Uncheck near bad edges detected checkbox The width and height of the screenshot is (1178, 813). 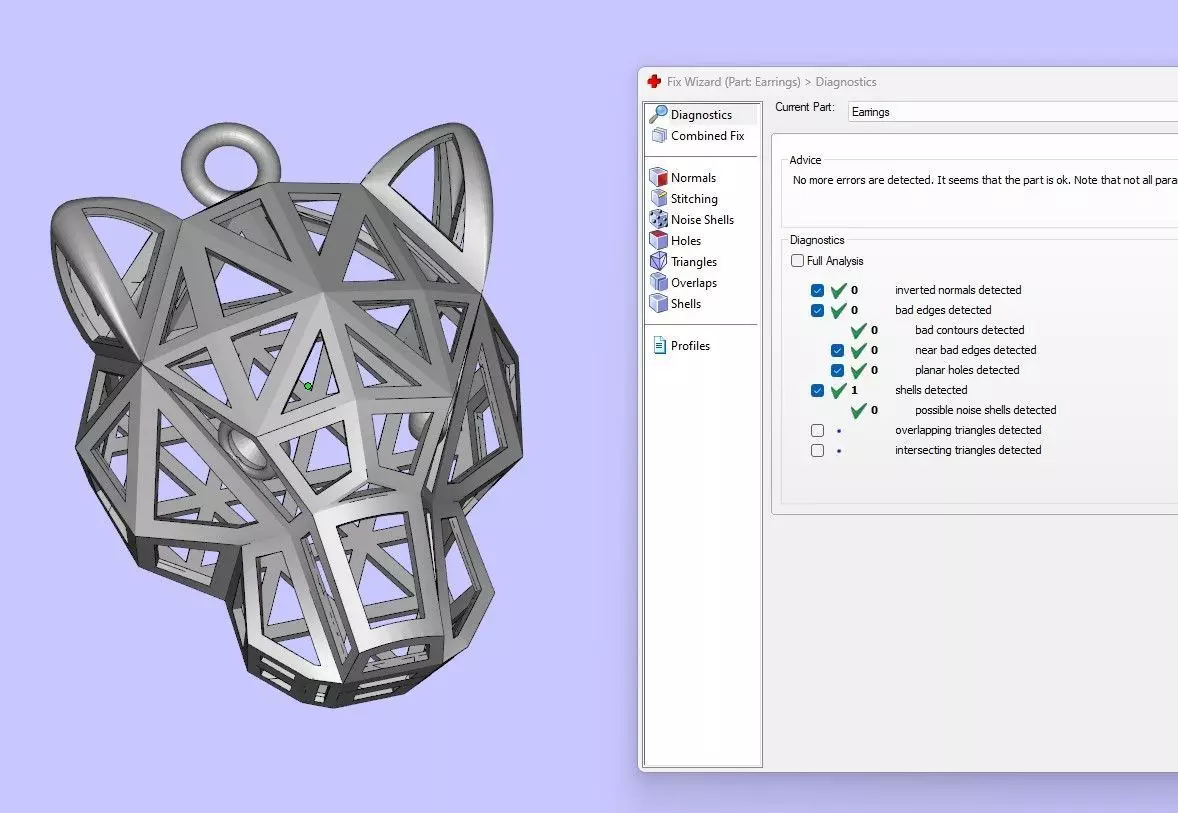[838, 350]
